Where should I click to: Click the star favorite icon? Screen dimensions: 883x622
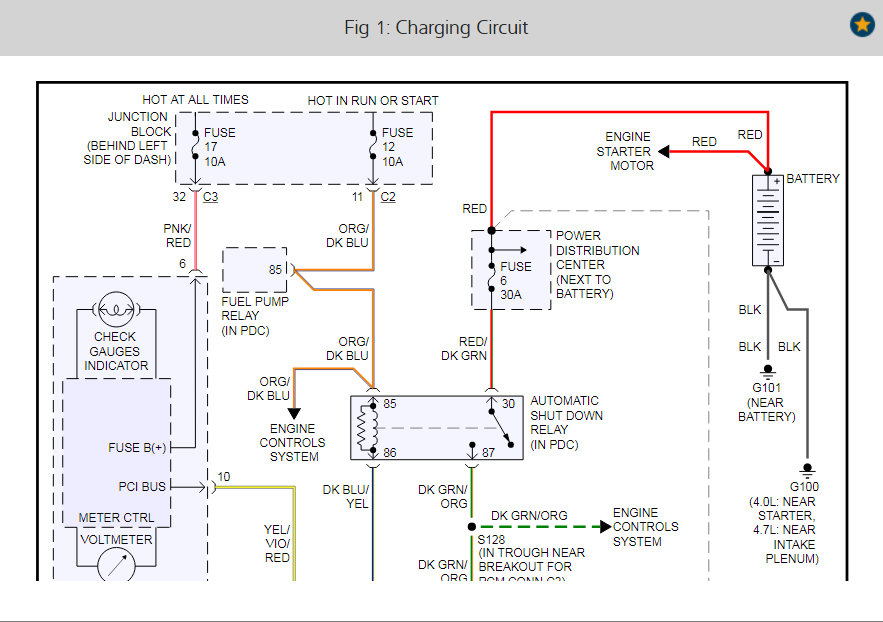tap(862, 25)
